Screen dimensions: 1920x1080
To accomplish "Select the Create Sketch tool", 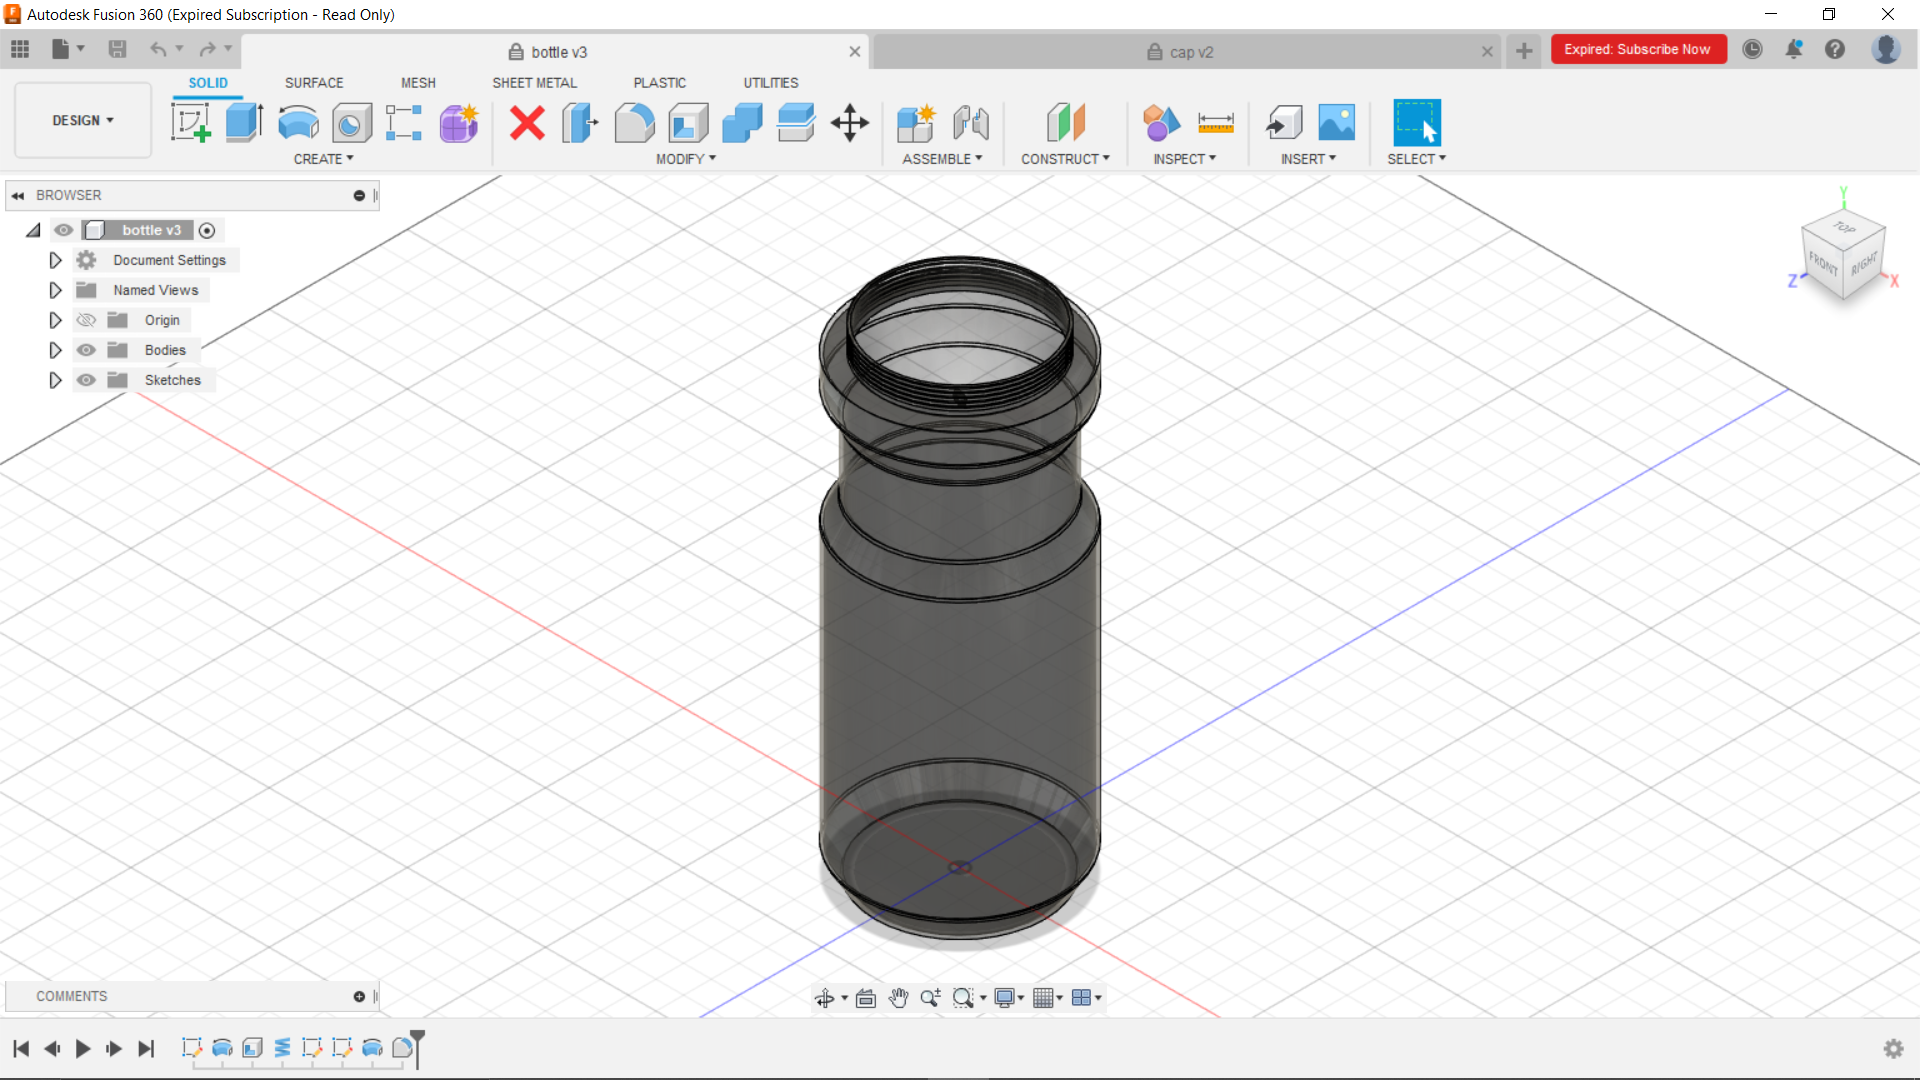I will tap(190, 123).
